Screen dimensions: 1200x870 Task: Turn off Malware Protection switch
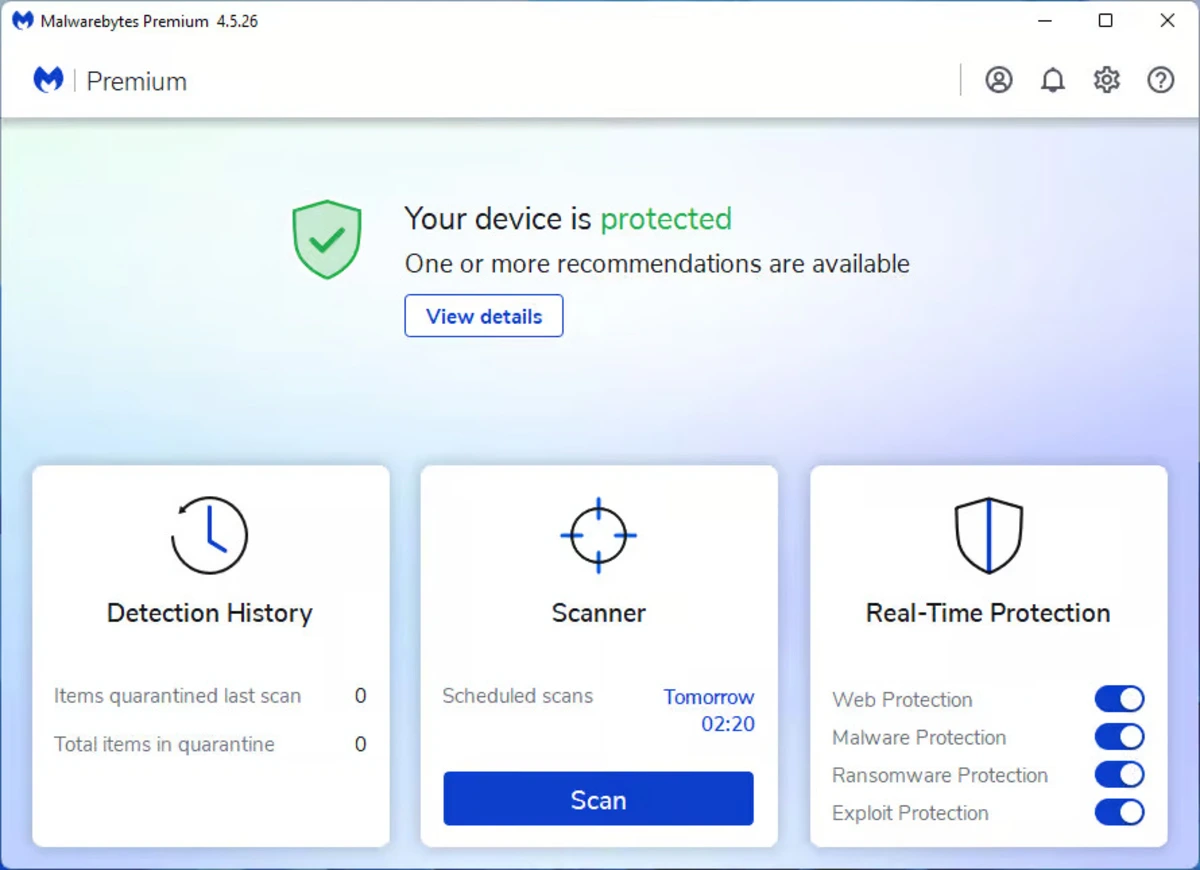[x=1119, y=737]
